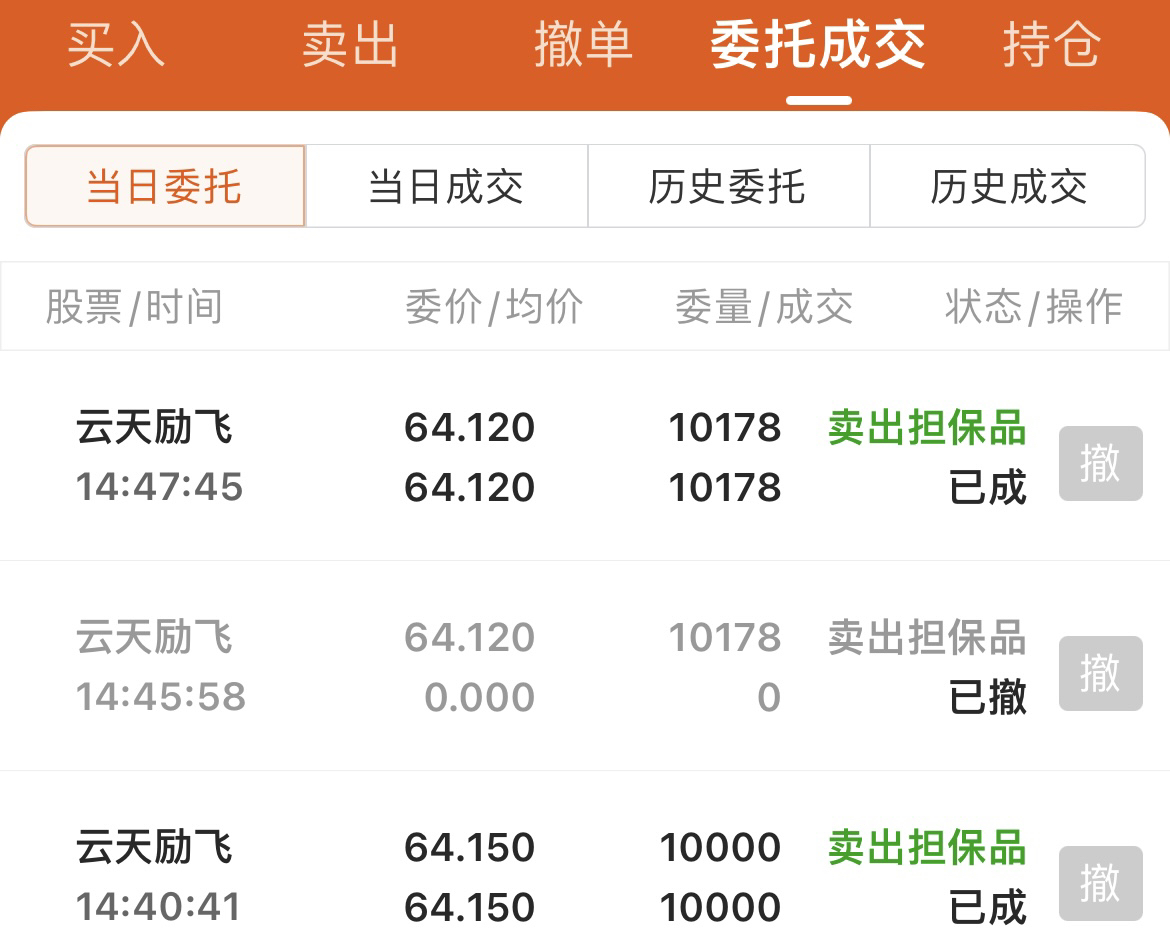Go to the 持仓 tab
Viewport: 1170px width, 952px height.
1051,45
